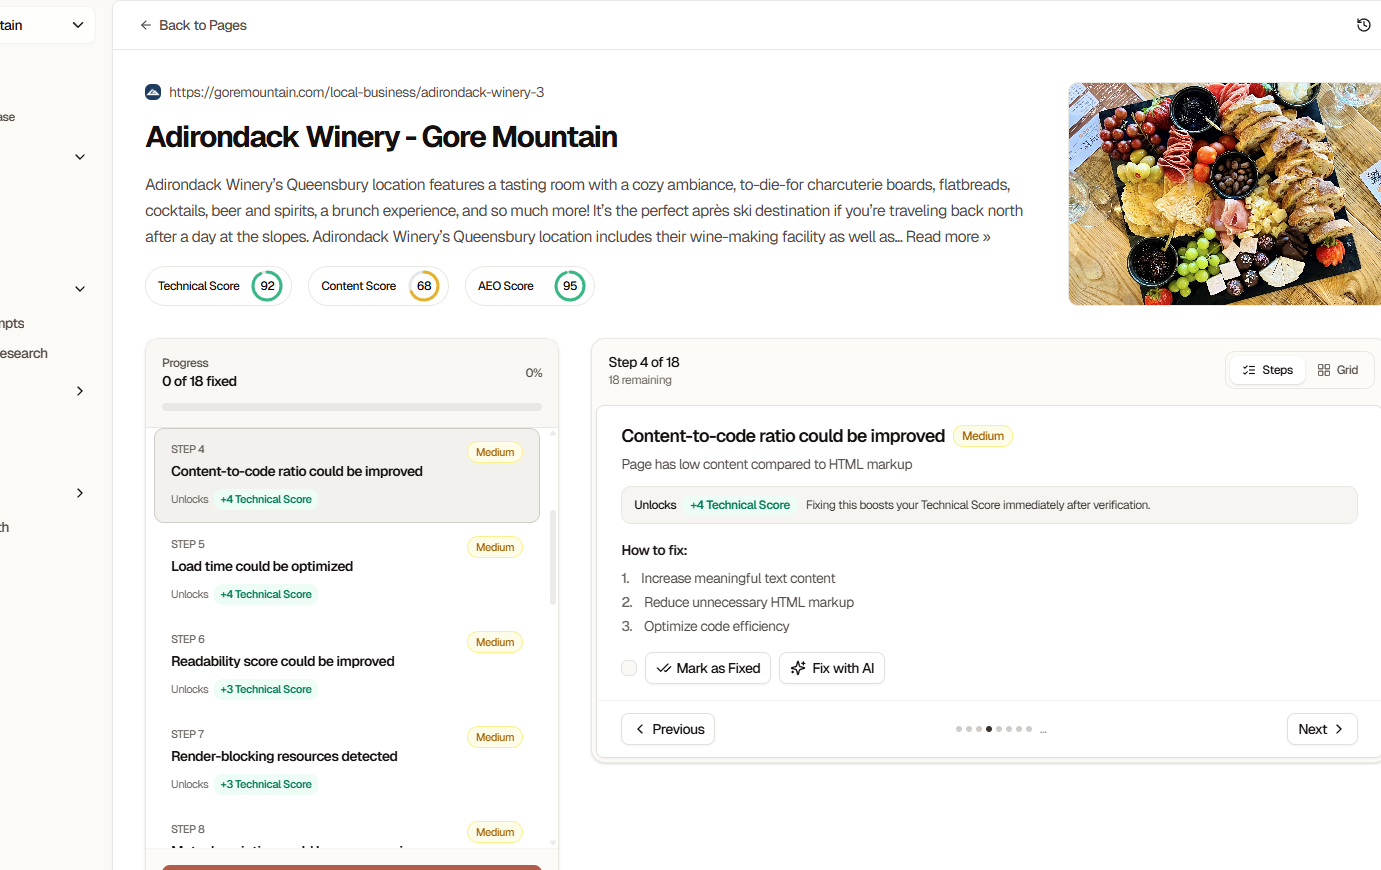Screen dimensions: 1381x870
Task: Select Step 4 Content-to-code ratio item
Action: tap(347, 475)
